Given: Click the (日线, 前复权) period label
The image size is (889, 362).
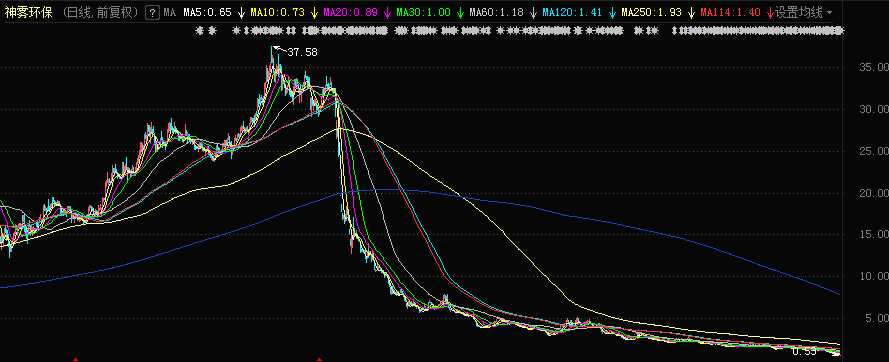Looking at the screenshot, I should pos(100,12).
